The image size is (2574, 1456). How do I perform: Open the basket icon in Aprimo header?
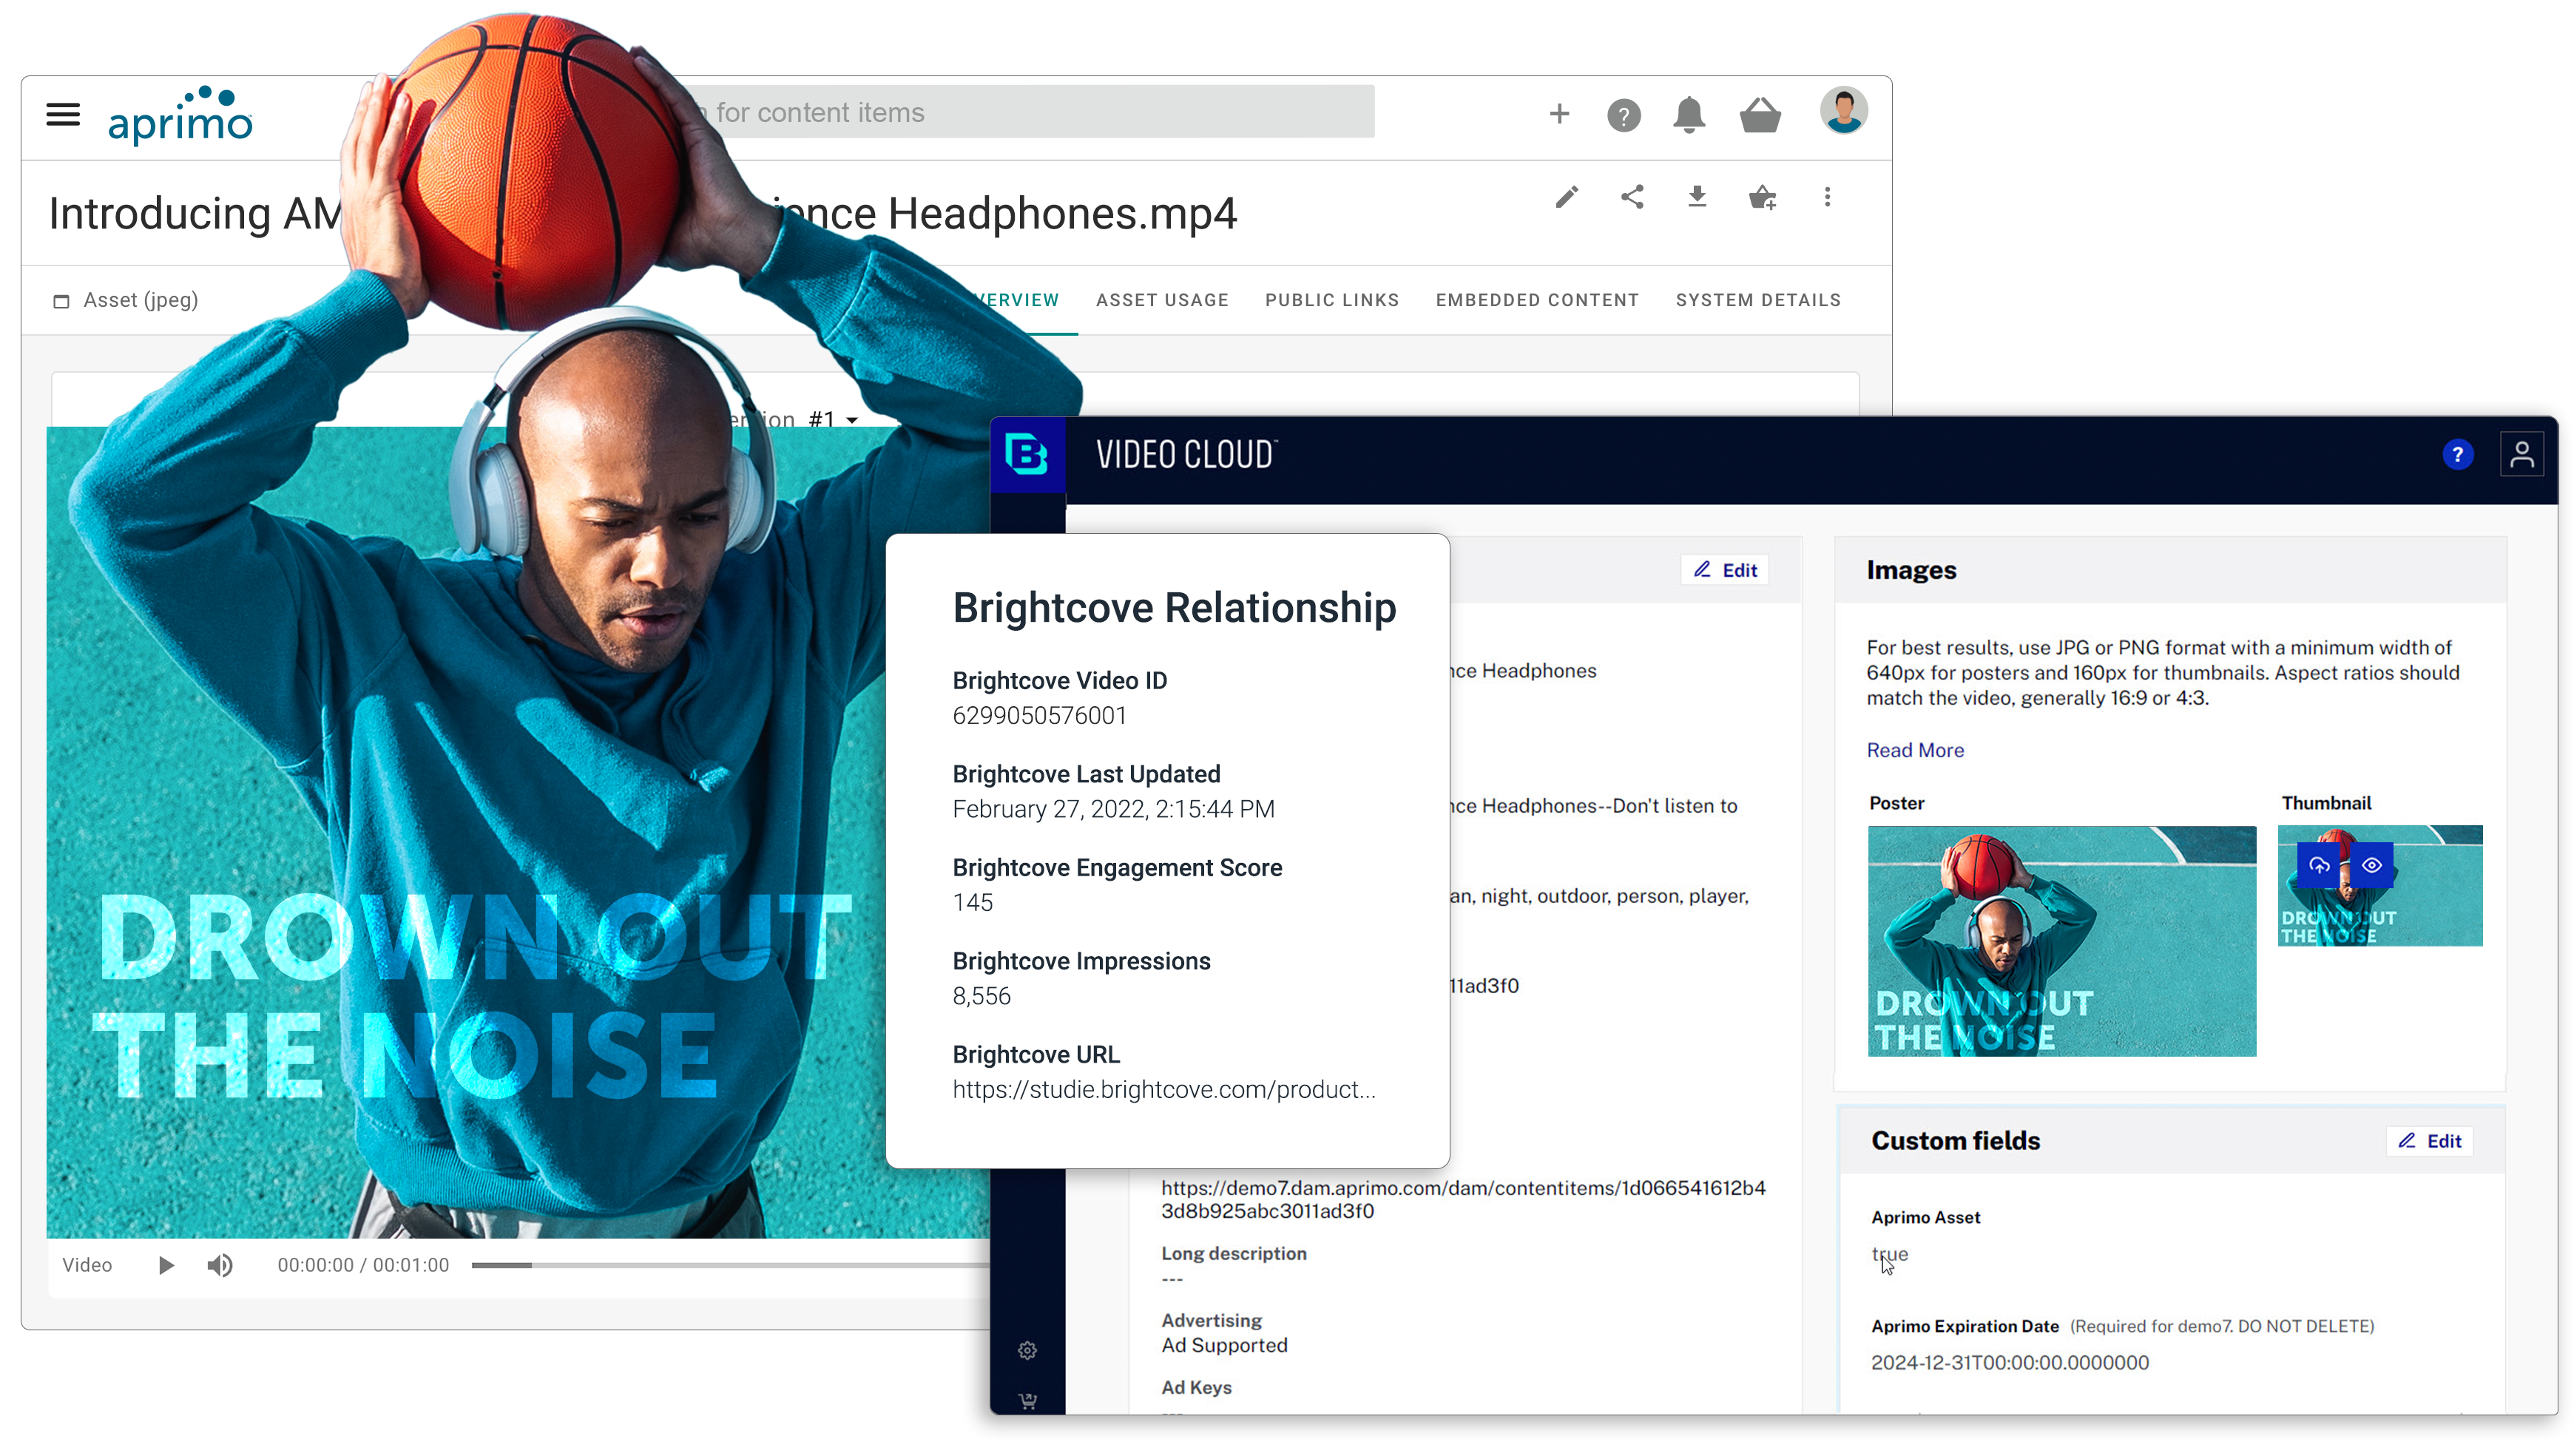pos(1760,115)
